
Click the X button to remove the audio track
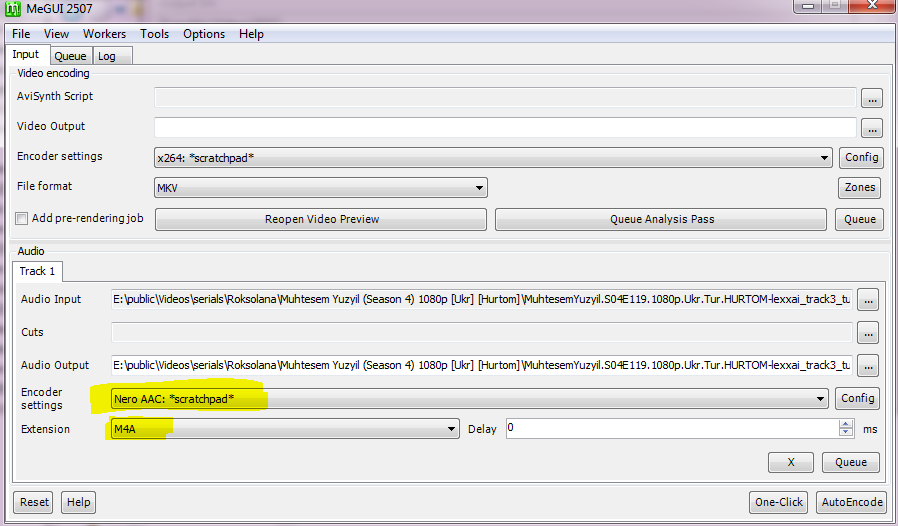click(790, 462)
